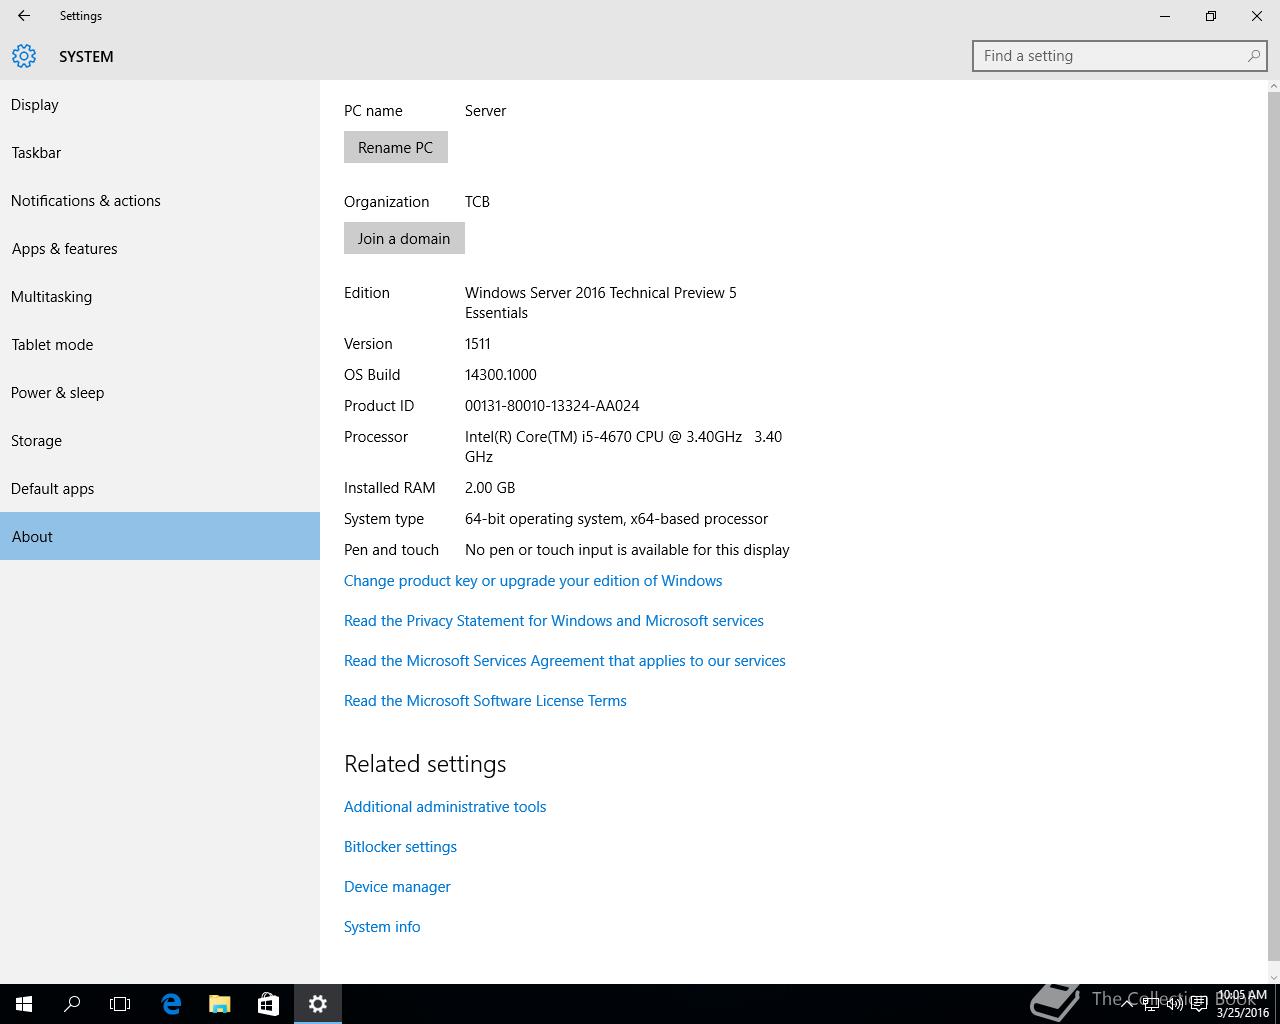1280x1024 pixels.
Task: Read the Privacy Statement link
Action: point(554,621)
